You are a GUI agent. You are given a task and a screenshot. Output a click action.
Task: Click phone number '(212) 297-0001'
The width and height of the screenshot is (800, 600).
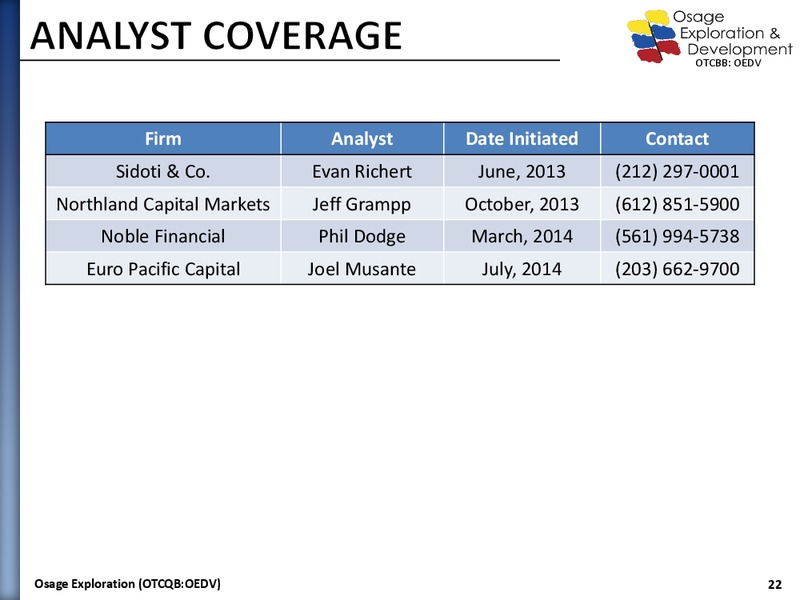pos(677,171)
